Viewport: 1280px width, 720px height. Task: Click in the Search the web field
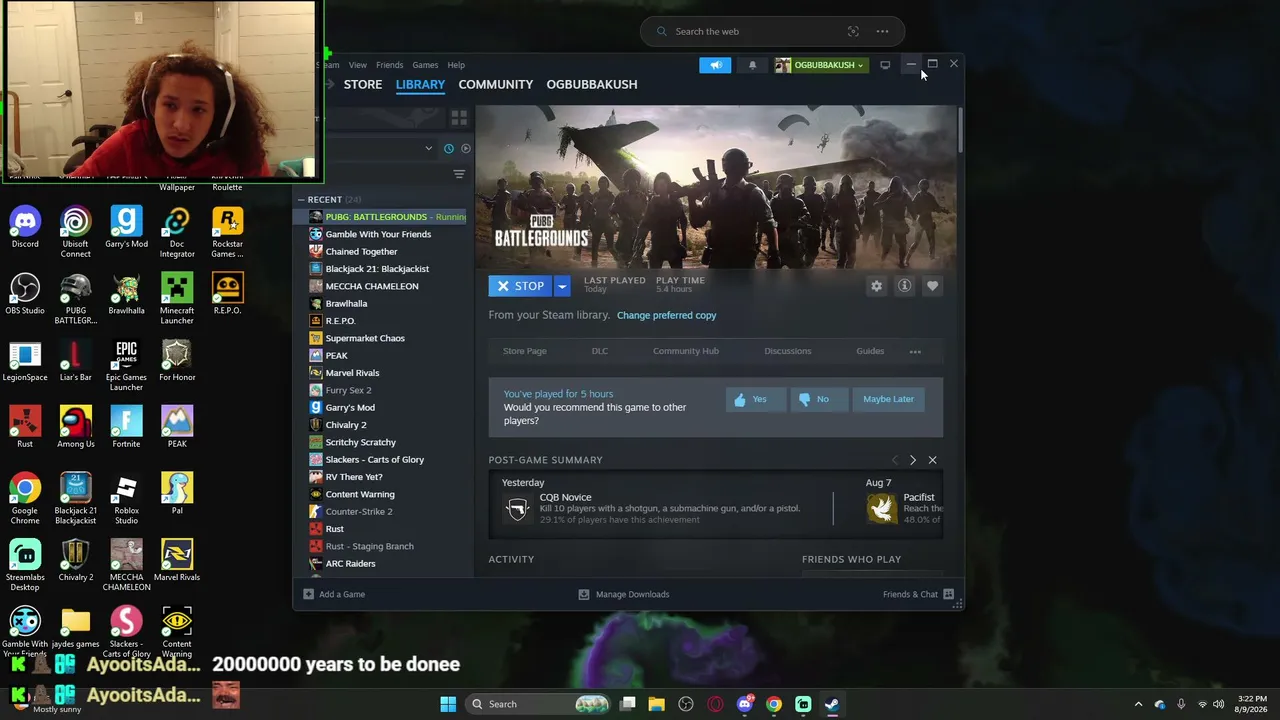coord(772,31)
